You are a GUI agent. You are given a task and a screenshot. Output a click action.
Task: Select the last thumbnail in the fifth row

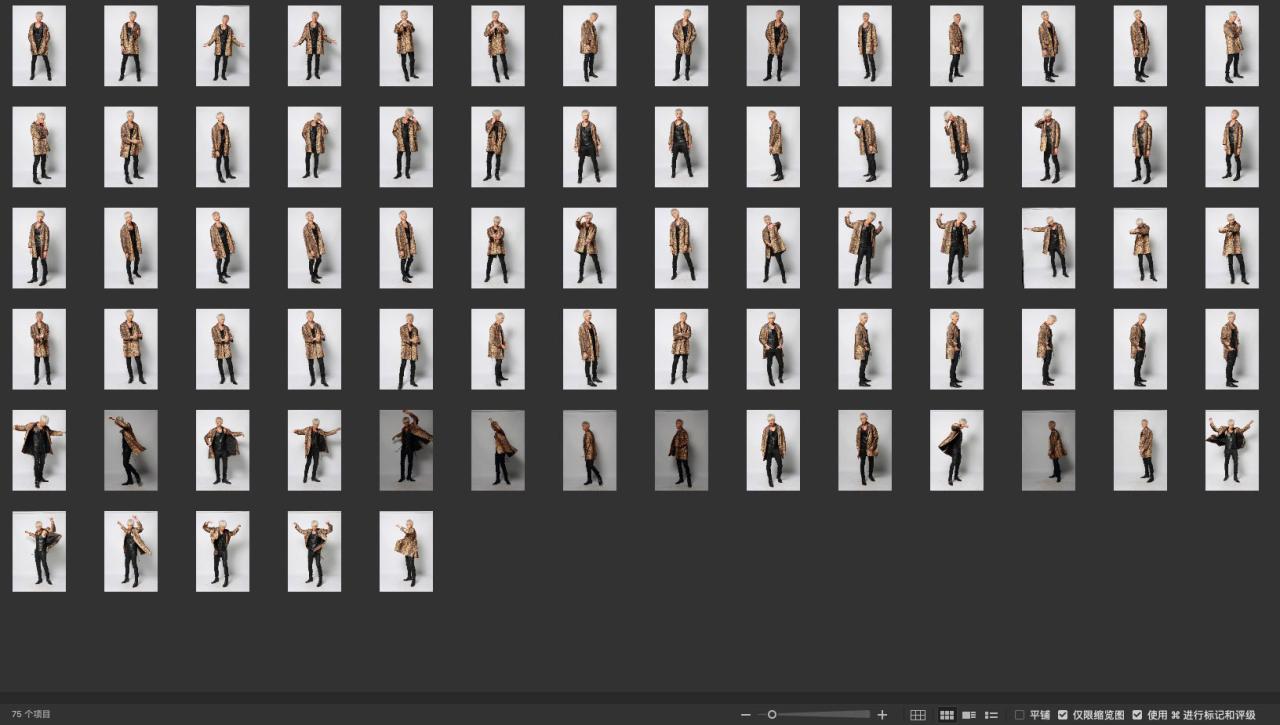[1231, 450]
